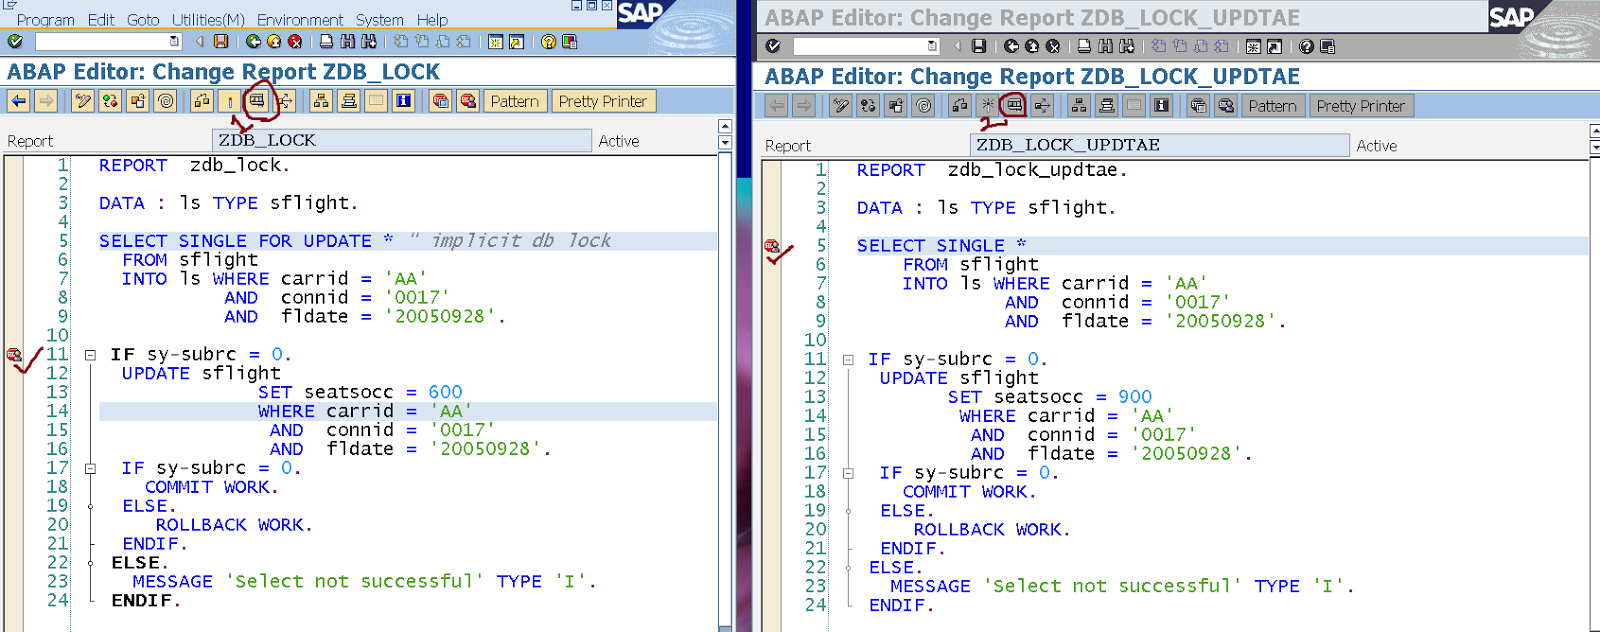Screen dimensions: 1600x632
Task: Click Direct Processing execute icon in ZDB_LOCK editor
Action: (257, 101)
